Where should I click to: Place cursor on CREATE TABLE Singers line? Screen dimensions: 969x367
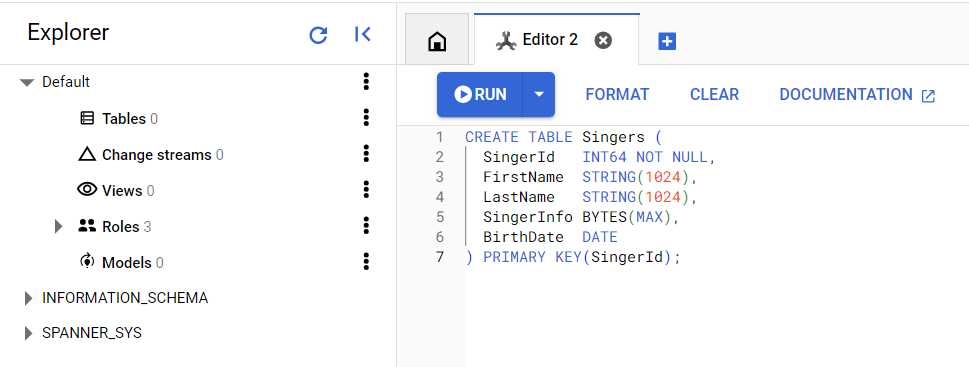pyautogui.click(x=563, y=137)
